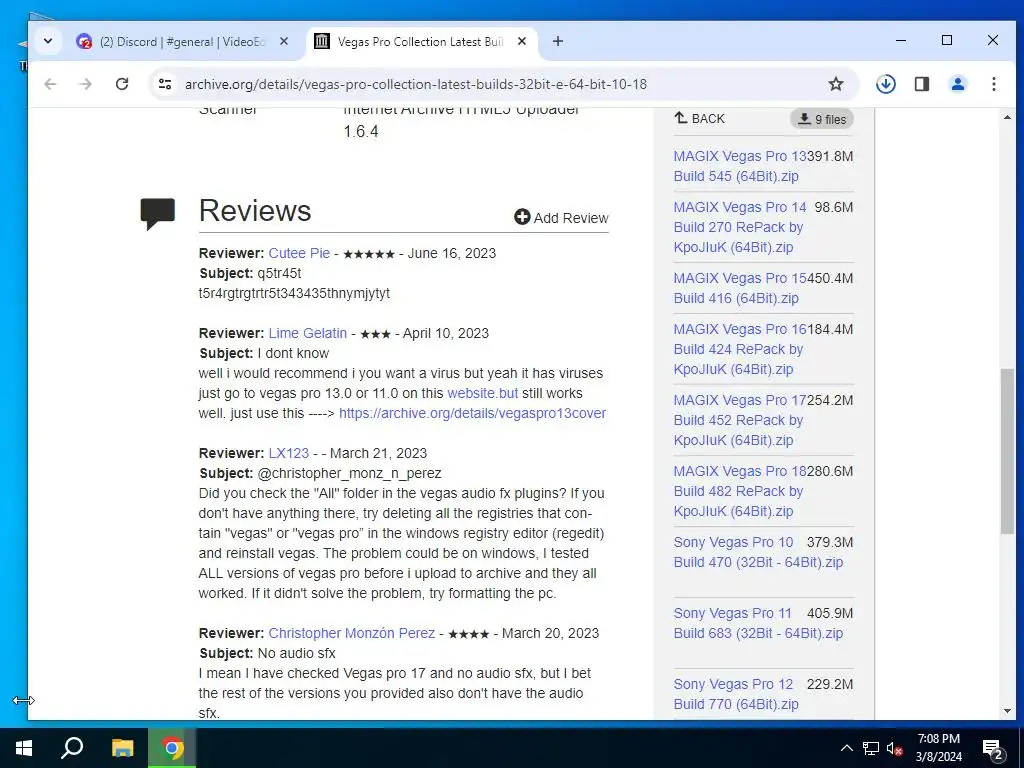1024x768 pixels.
Task: Open the tab search chevron in Chrome
Action: pos(48,41)
